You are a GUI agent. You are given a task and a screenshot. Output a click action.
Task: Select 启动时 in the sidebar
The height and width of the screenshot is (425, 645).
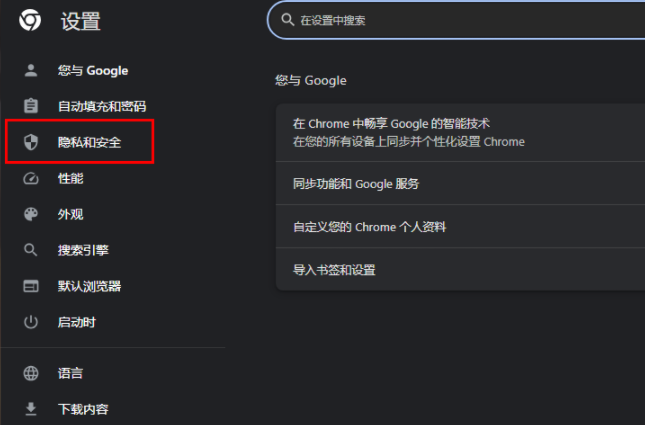click(x=77, y=322)
